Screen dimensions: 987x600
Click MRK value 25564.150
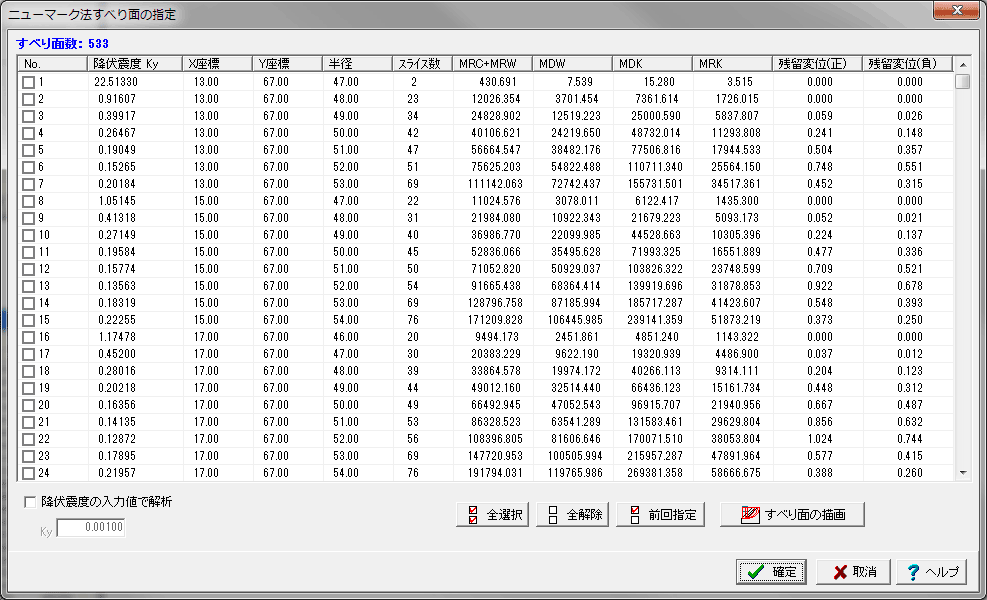[736, 167]
